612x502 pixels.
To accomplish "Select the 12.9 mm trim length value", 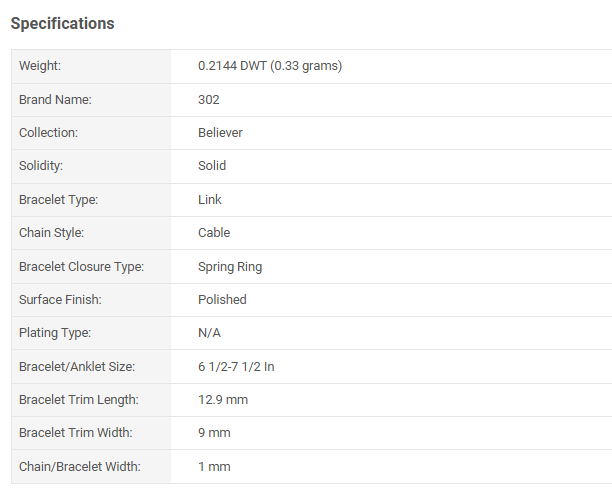I will [223, 400].
